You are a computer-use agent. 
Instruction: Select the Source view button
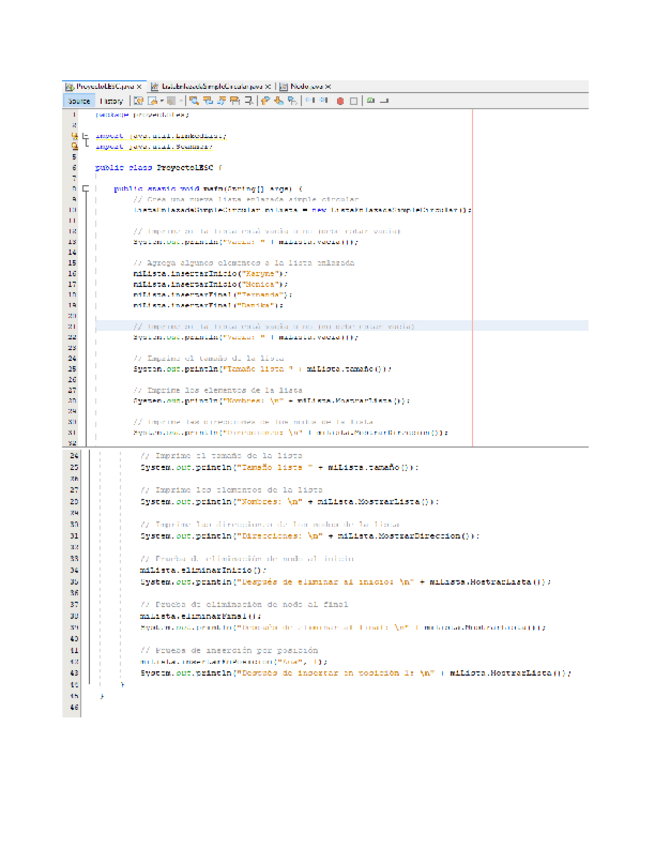pos(79,101)
